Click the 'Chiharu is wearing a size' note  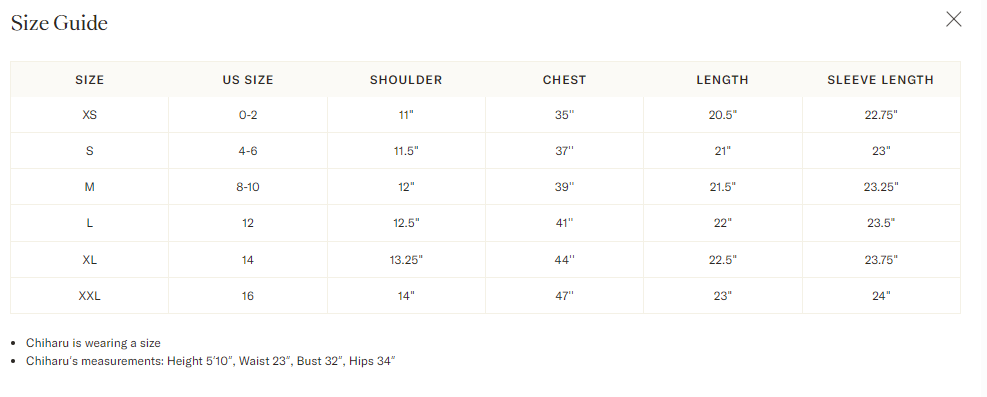[x=93, y=343]
